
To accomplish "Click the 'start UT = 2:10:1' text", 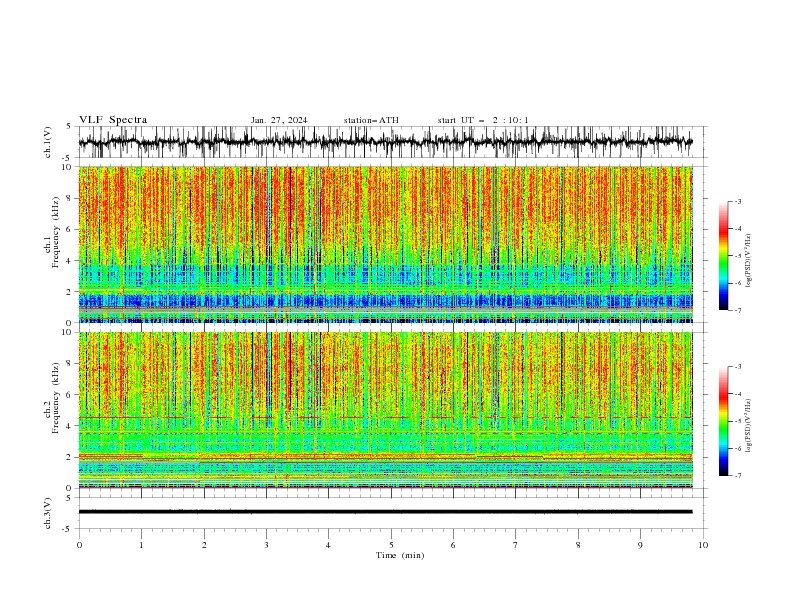I will 483,120.
